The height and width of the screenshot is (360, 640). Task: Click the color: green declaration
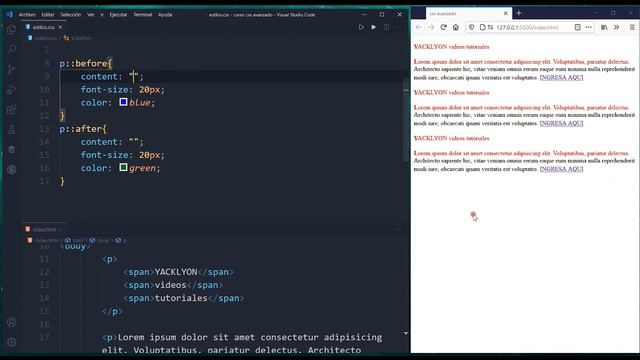pyautogui.click(x=120, y=168)
